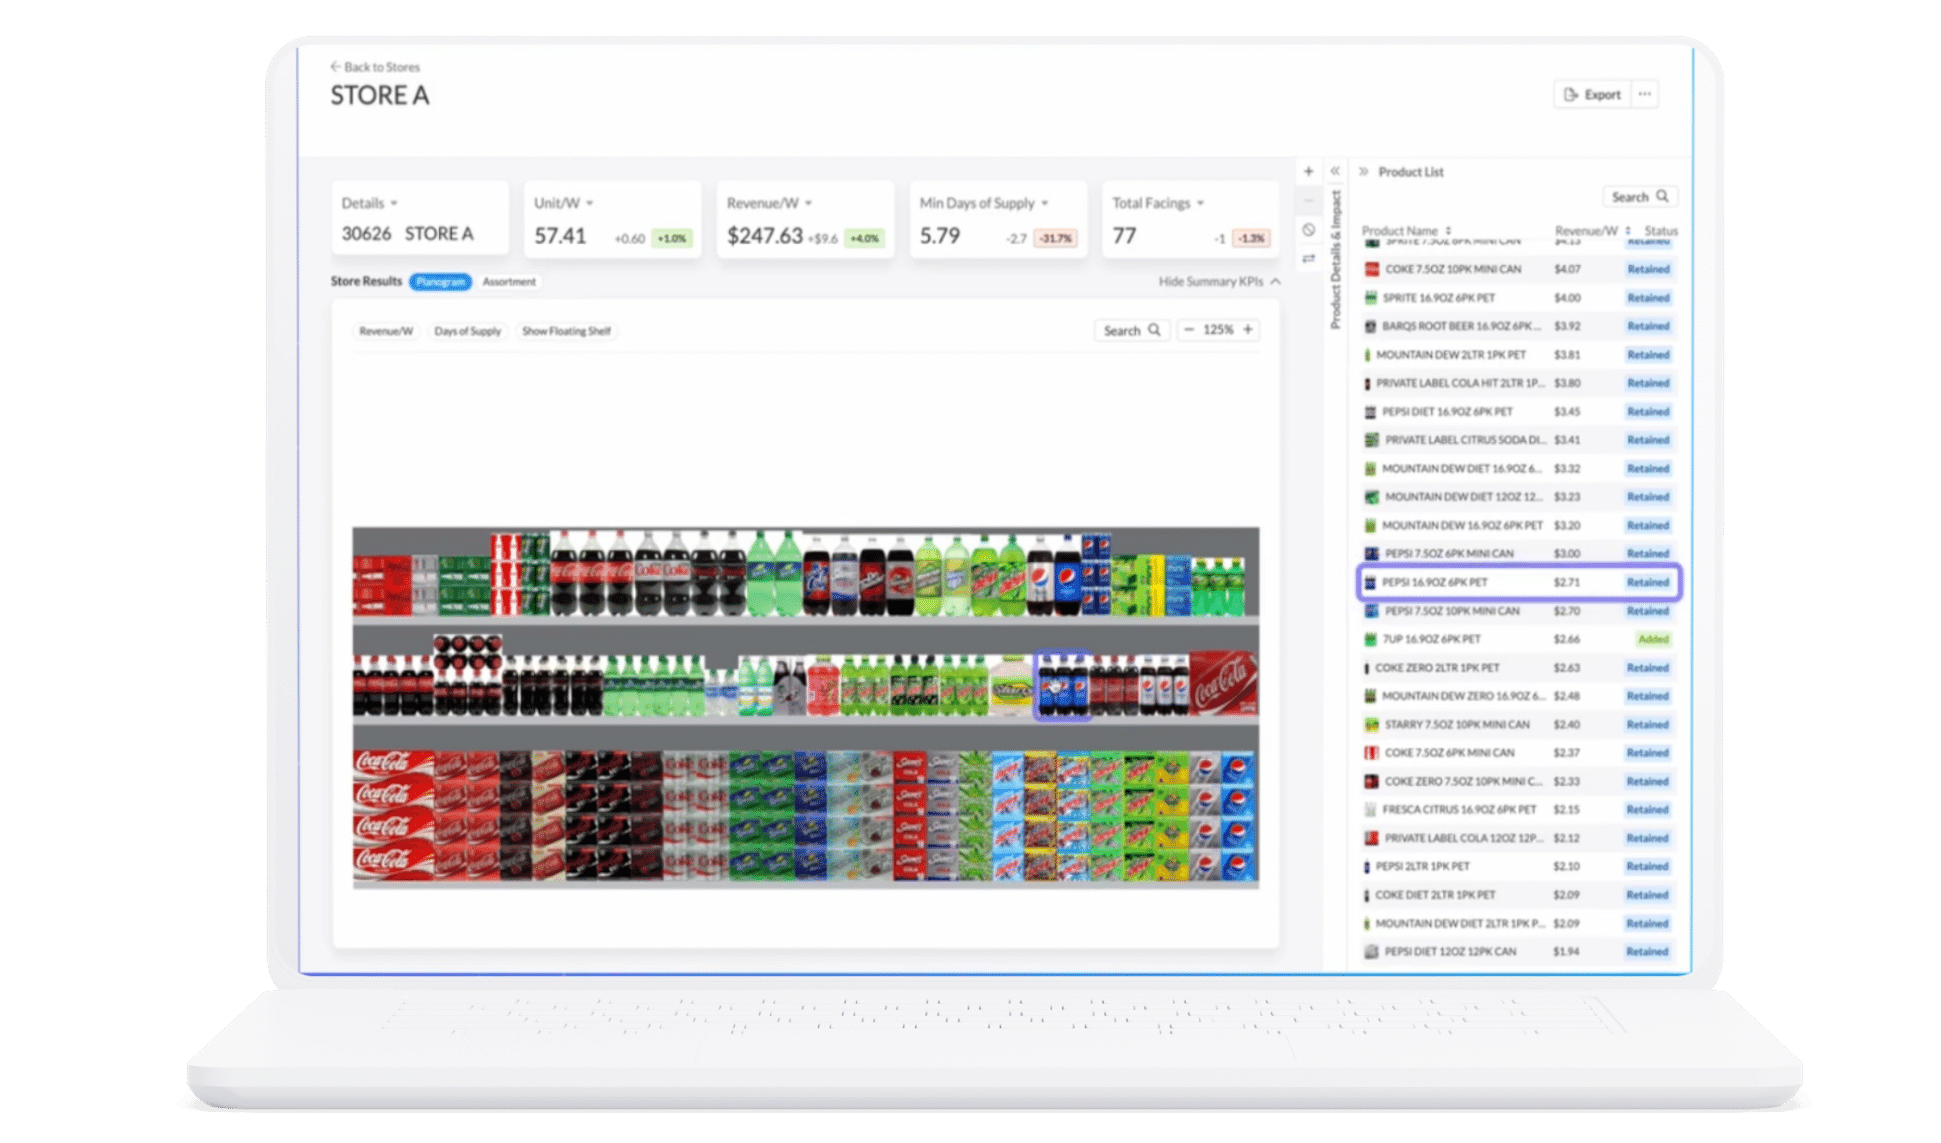
Task: Toggle the Revenue/W overlay chip
Action: (386, 331)
